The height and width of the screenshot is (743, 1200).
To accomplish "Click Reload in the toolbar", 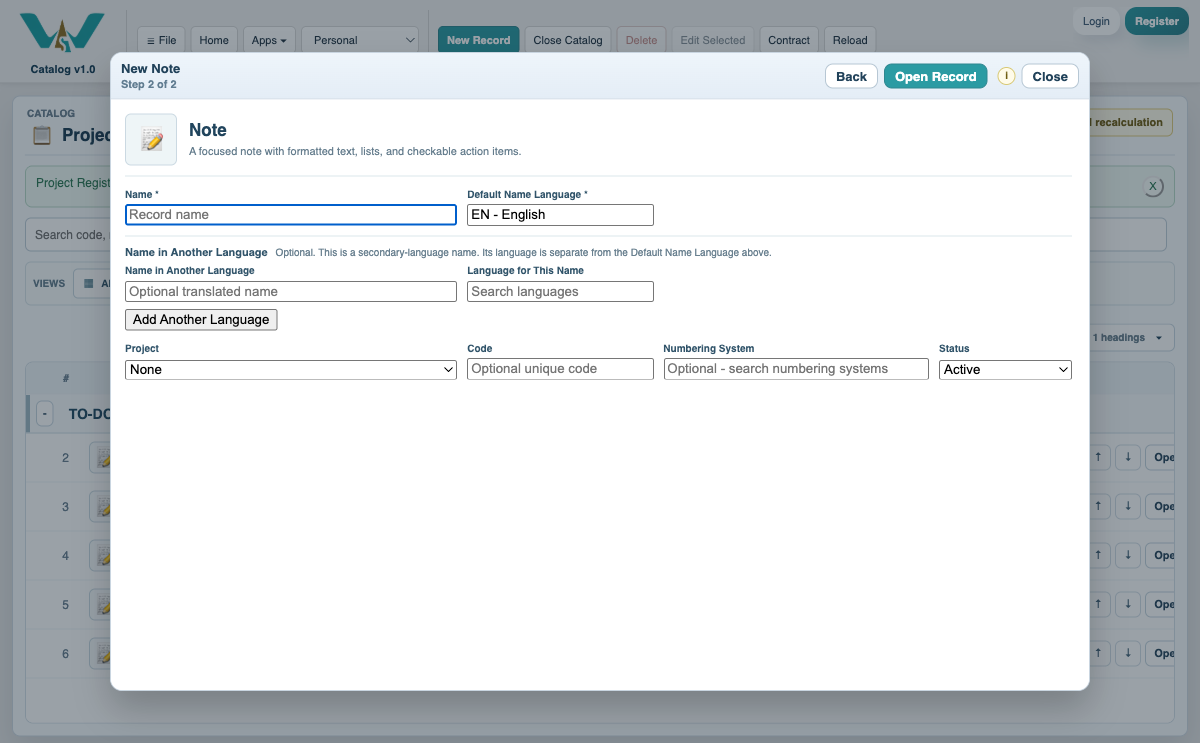I will 850,40.
